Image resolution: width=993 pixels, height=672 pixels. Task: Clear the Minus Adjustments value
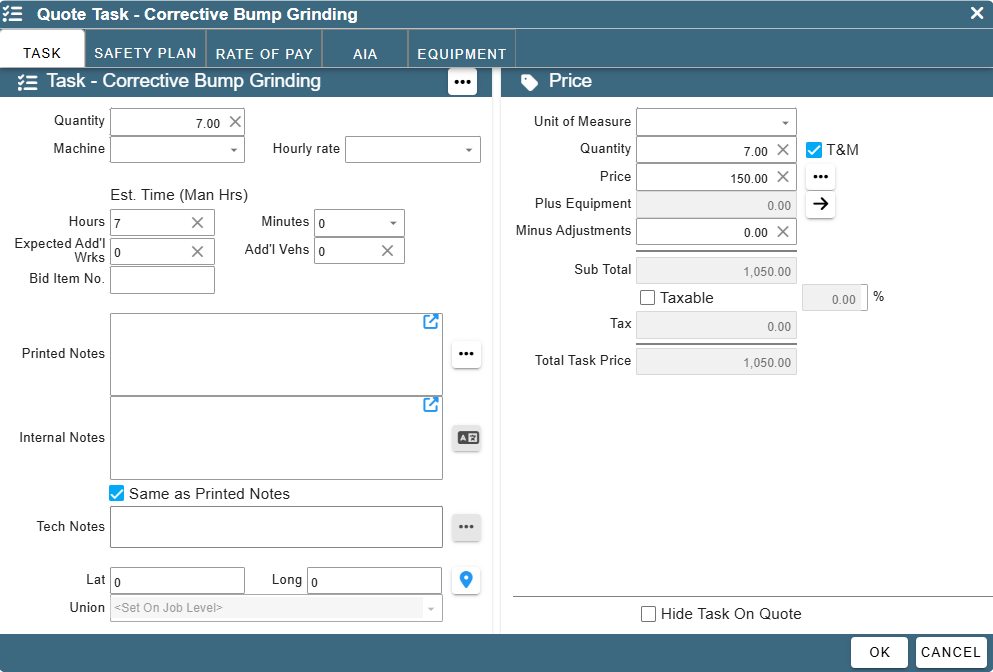point(783,231)
